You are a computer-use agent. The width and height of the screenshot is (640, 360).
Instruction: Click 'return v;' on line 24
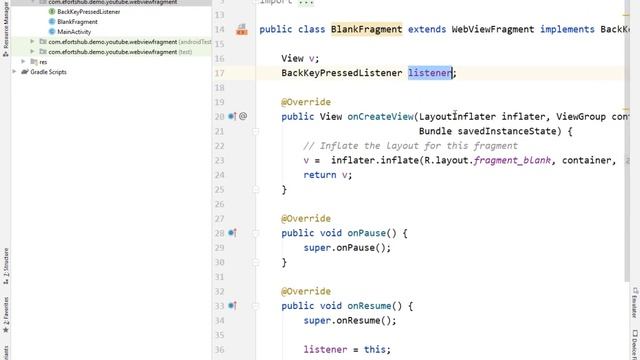(327, 175)
